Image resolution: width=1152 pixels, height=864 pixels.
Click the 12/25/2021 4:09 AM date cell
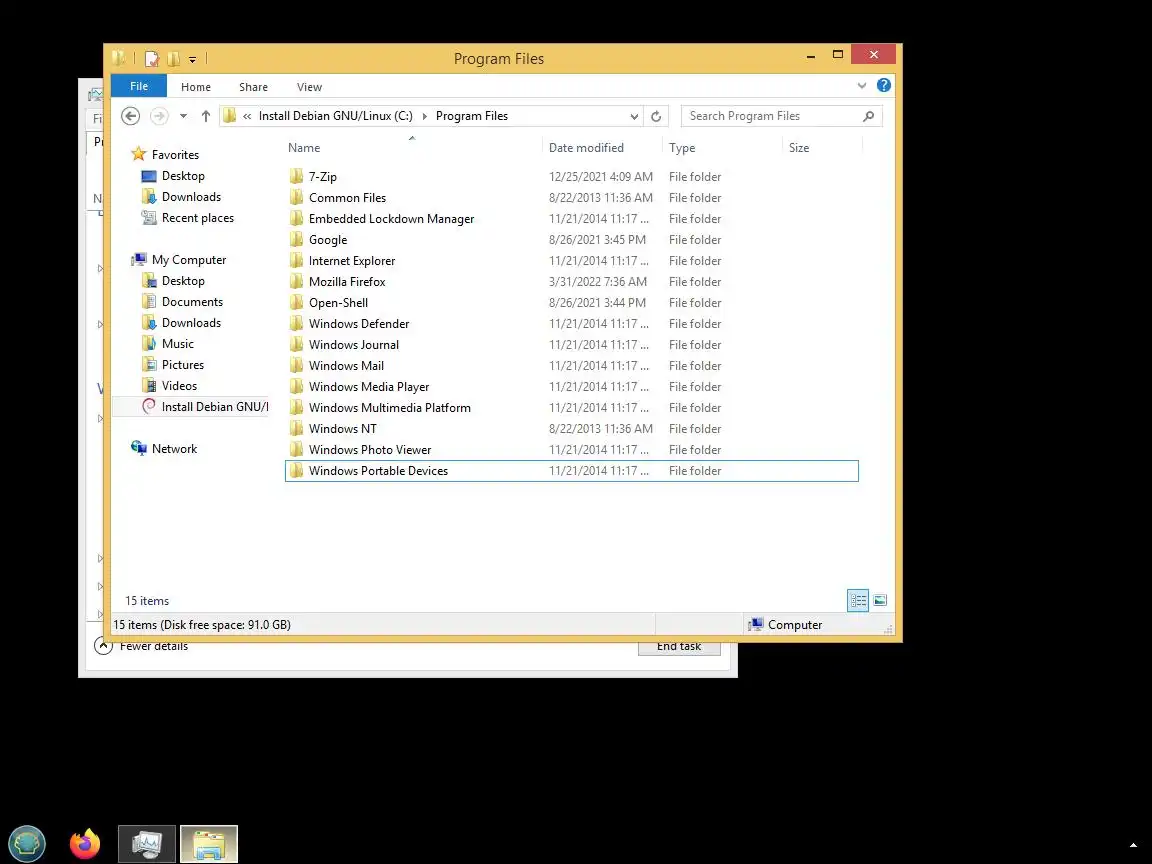pyautogui.click(x=600, y=176)
